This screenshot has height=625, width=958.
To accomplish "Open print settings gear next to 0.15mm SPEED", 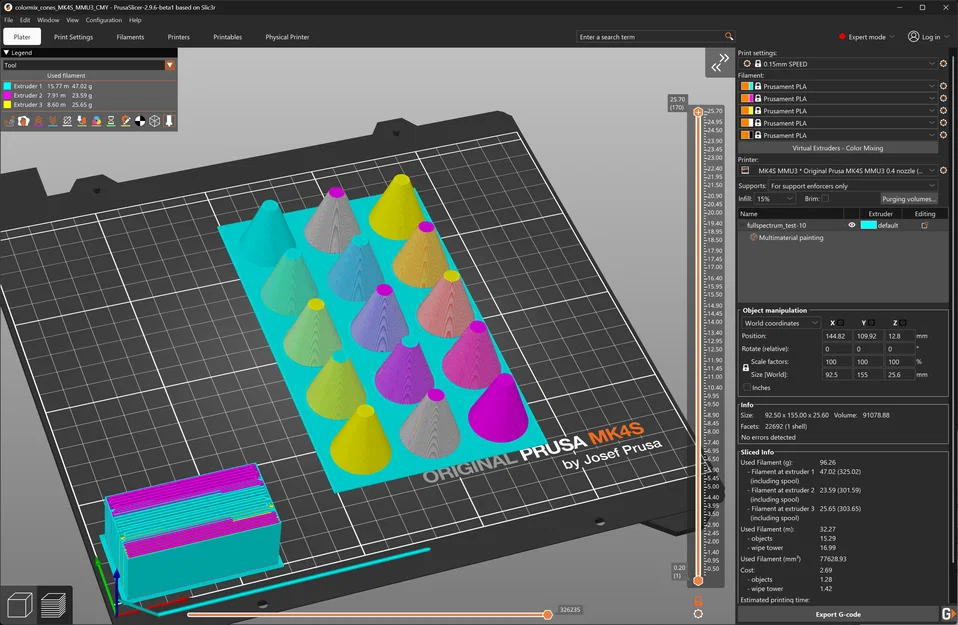I will click(943, 64).
